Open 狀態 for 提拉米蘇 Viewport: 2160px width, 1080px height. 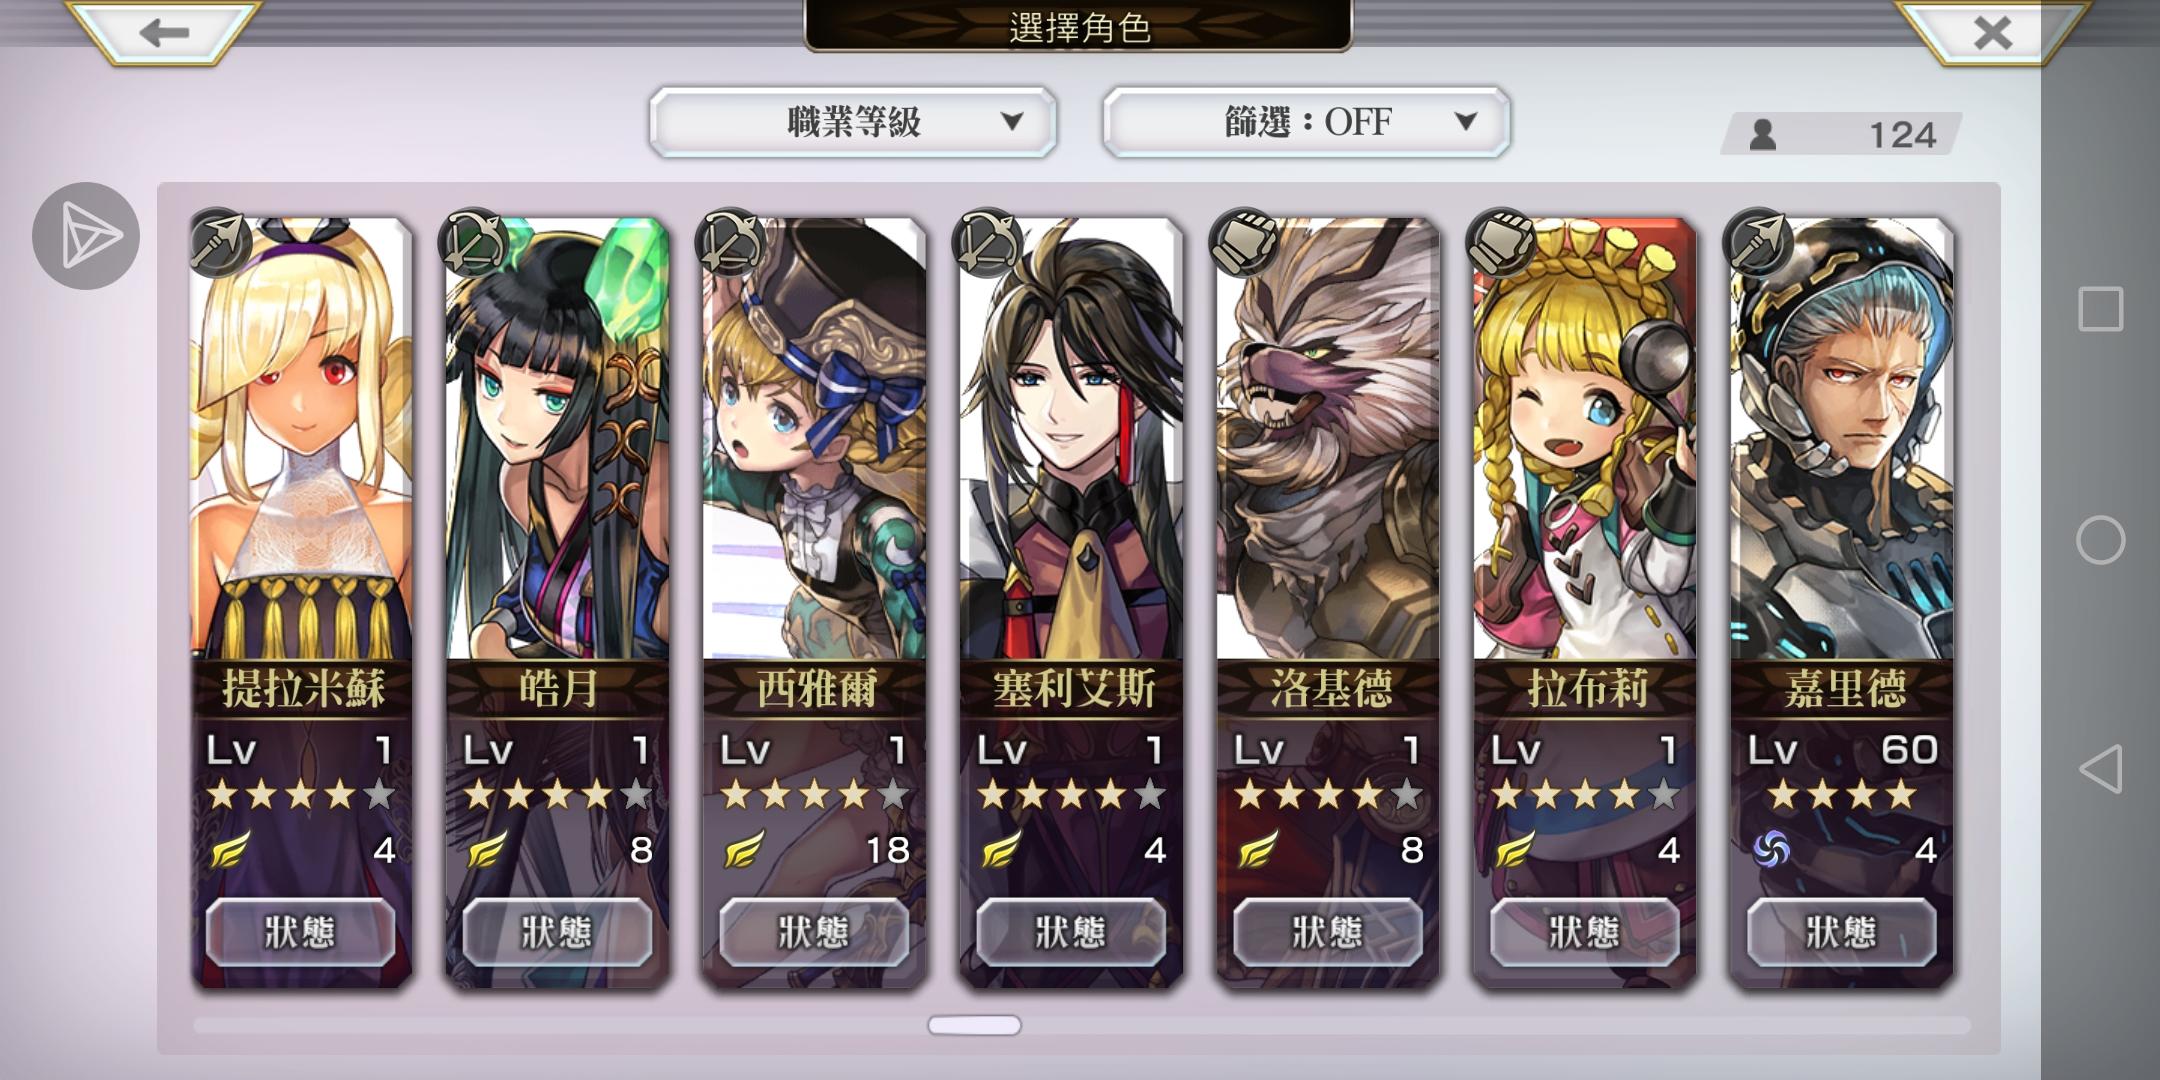(300, 932)
